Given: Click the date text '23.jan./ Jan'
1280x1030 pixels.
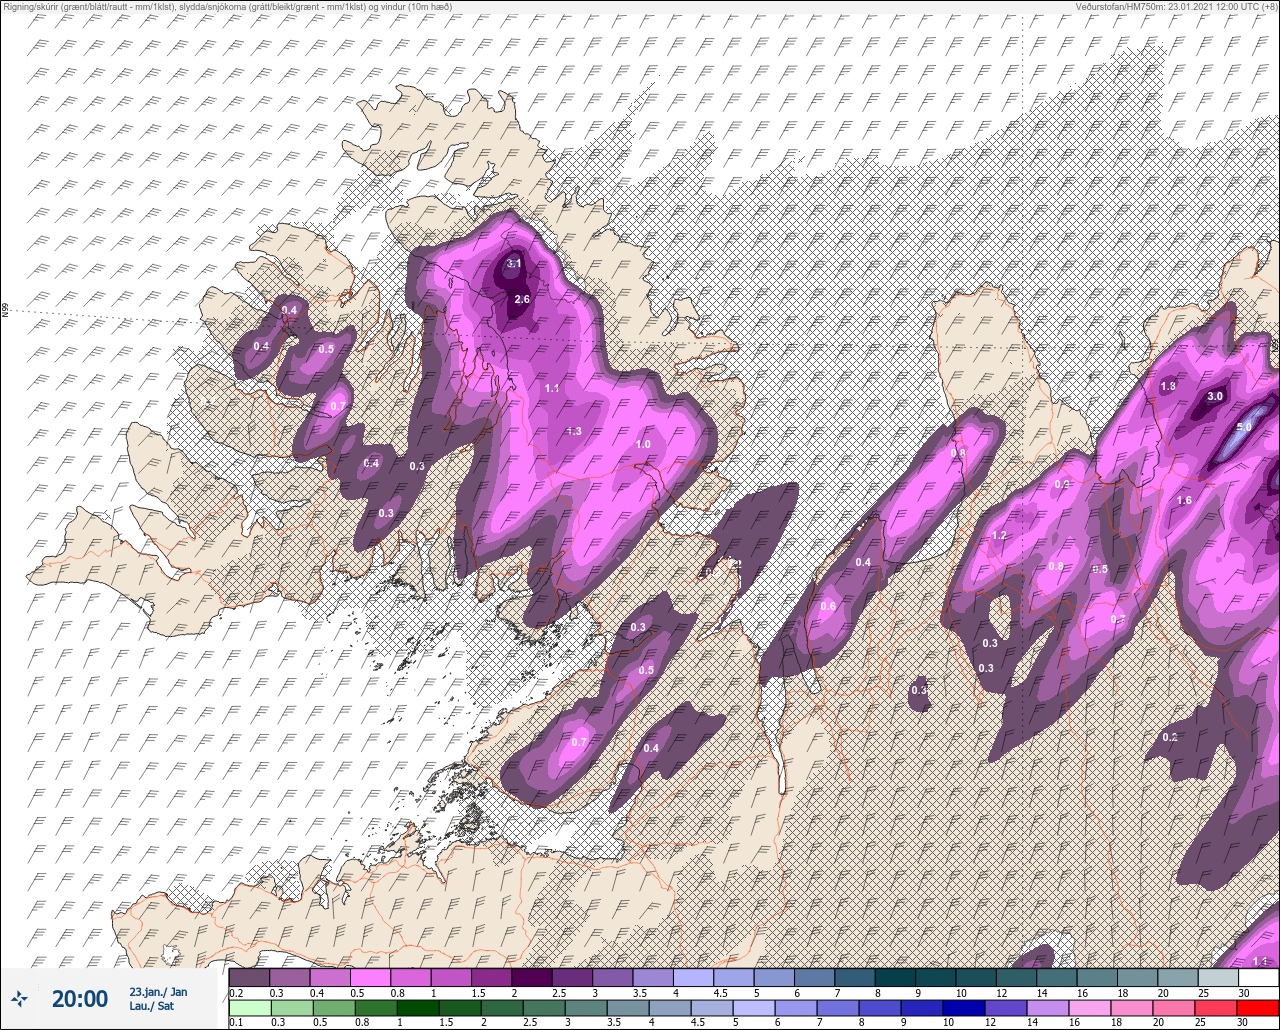Looking at the screenshot, I should pos(158,991).
